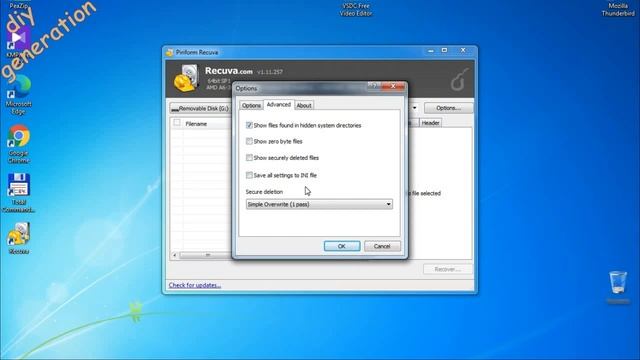Click the Piriform pear logo
The height and width of the screenshot is (360, 640).
click(459, 79)
